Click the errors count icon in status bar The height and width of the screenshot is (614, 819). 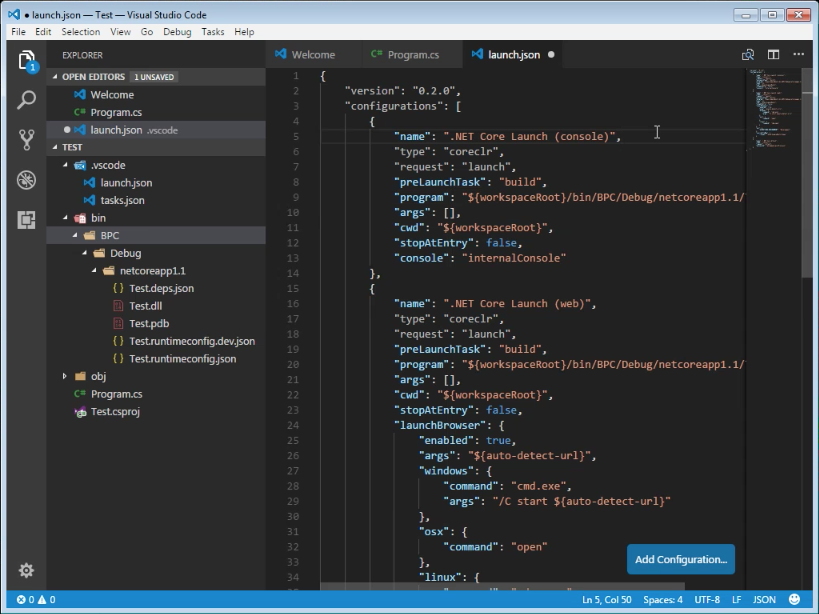click(21, 599)
